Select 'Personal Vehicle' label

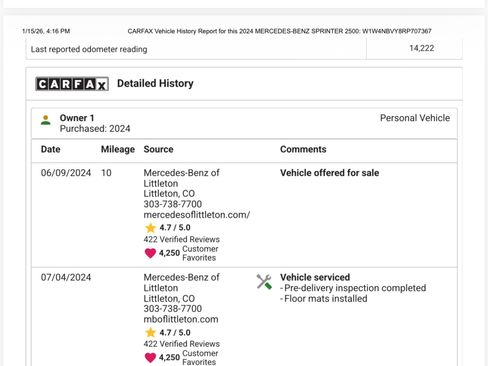[x=415, y=118]
